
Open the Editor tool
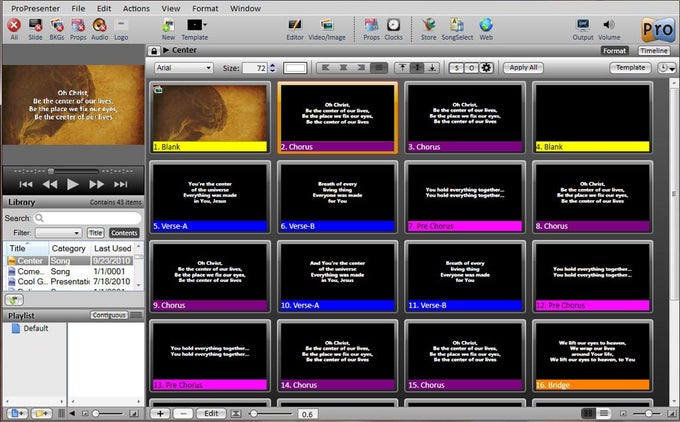[x=295, y=25]
